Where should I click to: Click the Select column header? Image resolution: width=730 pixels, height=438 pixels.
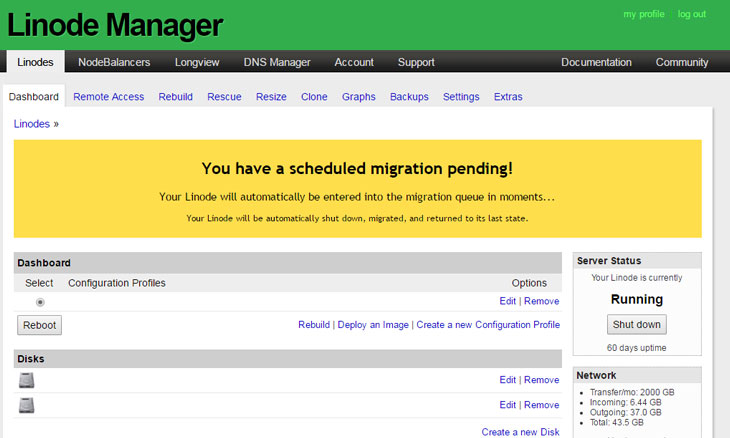(x=39, y=283)
